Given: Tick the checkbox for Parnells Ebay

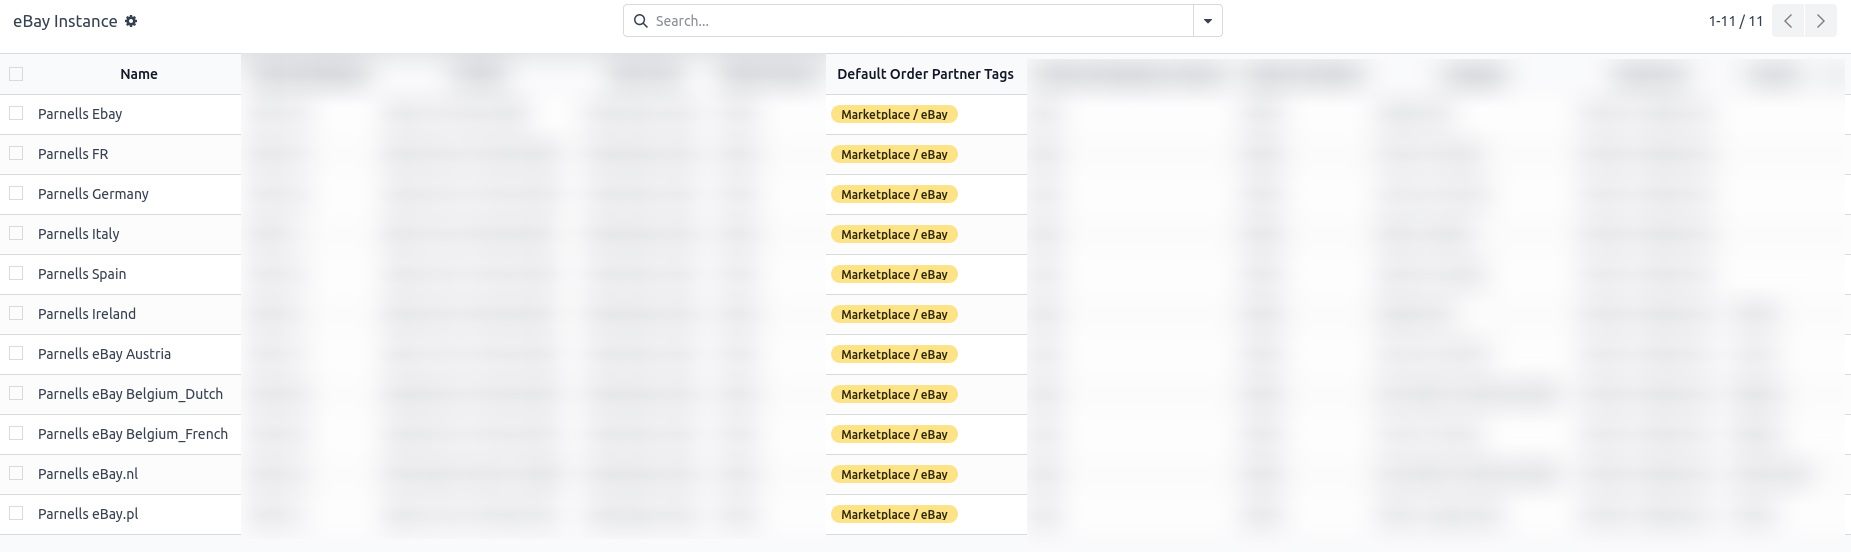Looking at the screenshot, I should (x=16, y=114).
